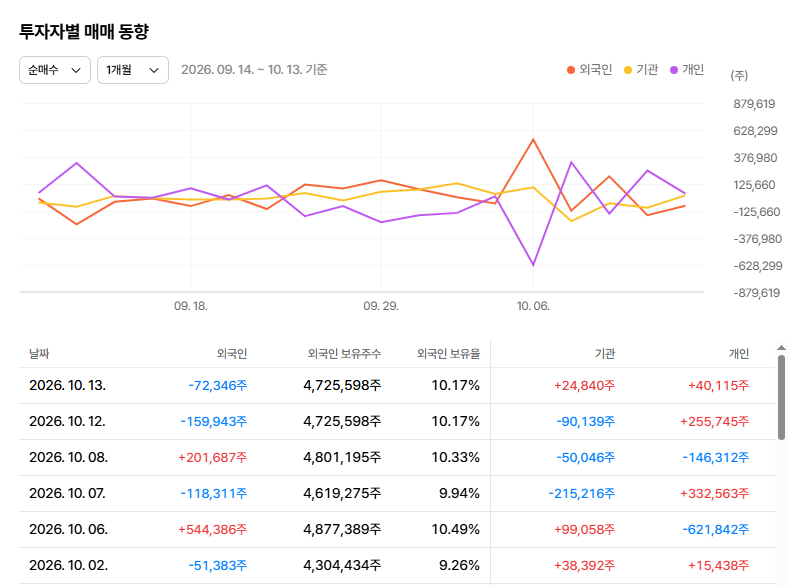Click the -159,943주 foreign value

coord(214,422)
